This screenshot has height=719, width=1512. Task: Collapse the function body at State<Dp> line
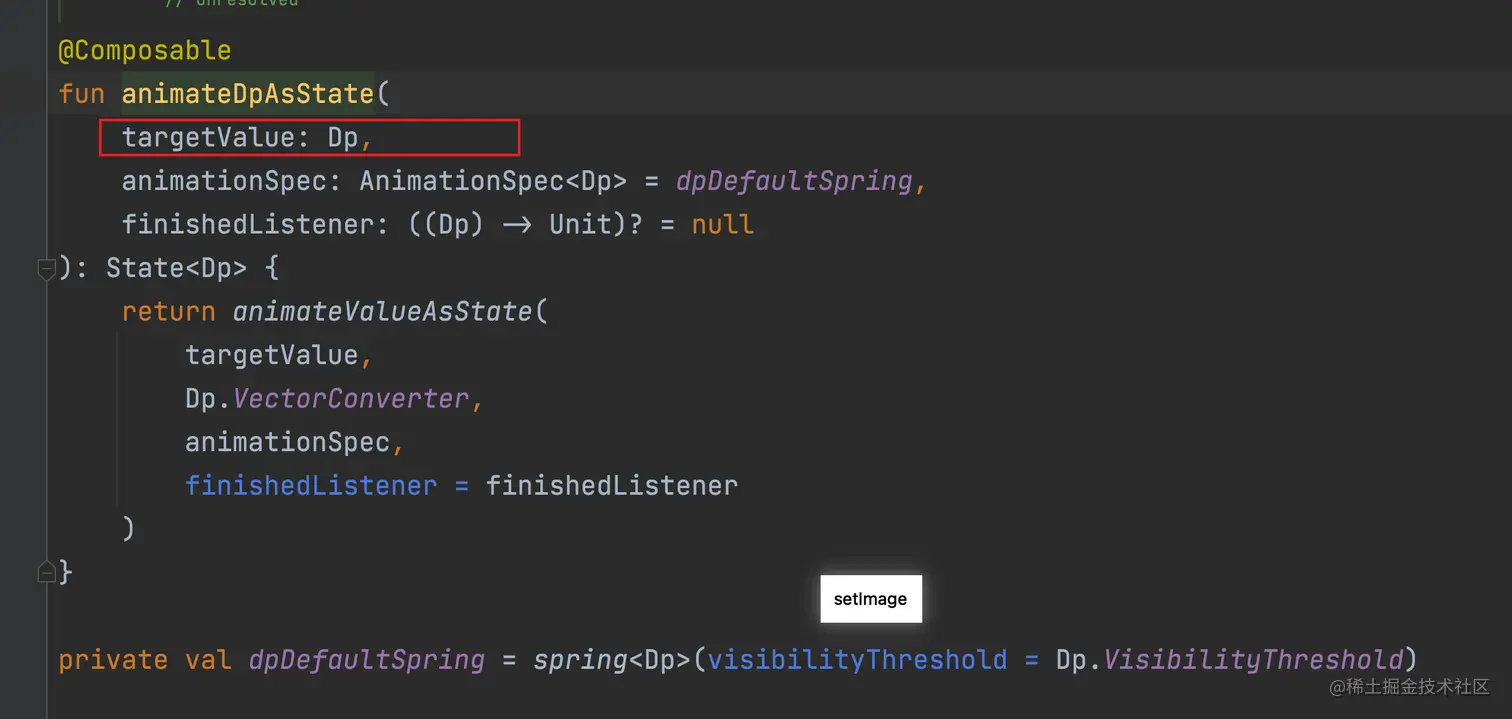pyautogui.click(x=46, y=269)
